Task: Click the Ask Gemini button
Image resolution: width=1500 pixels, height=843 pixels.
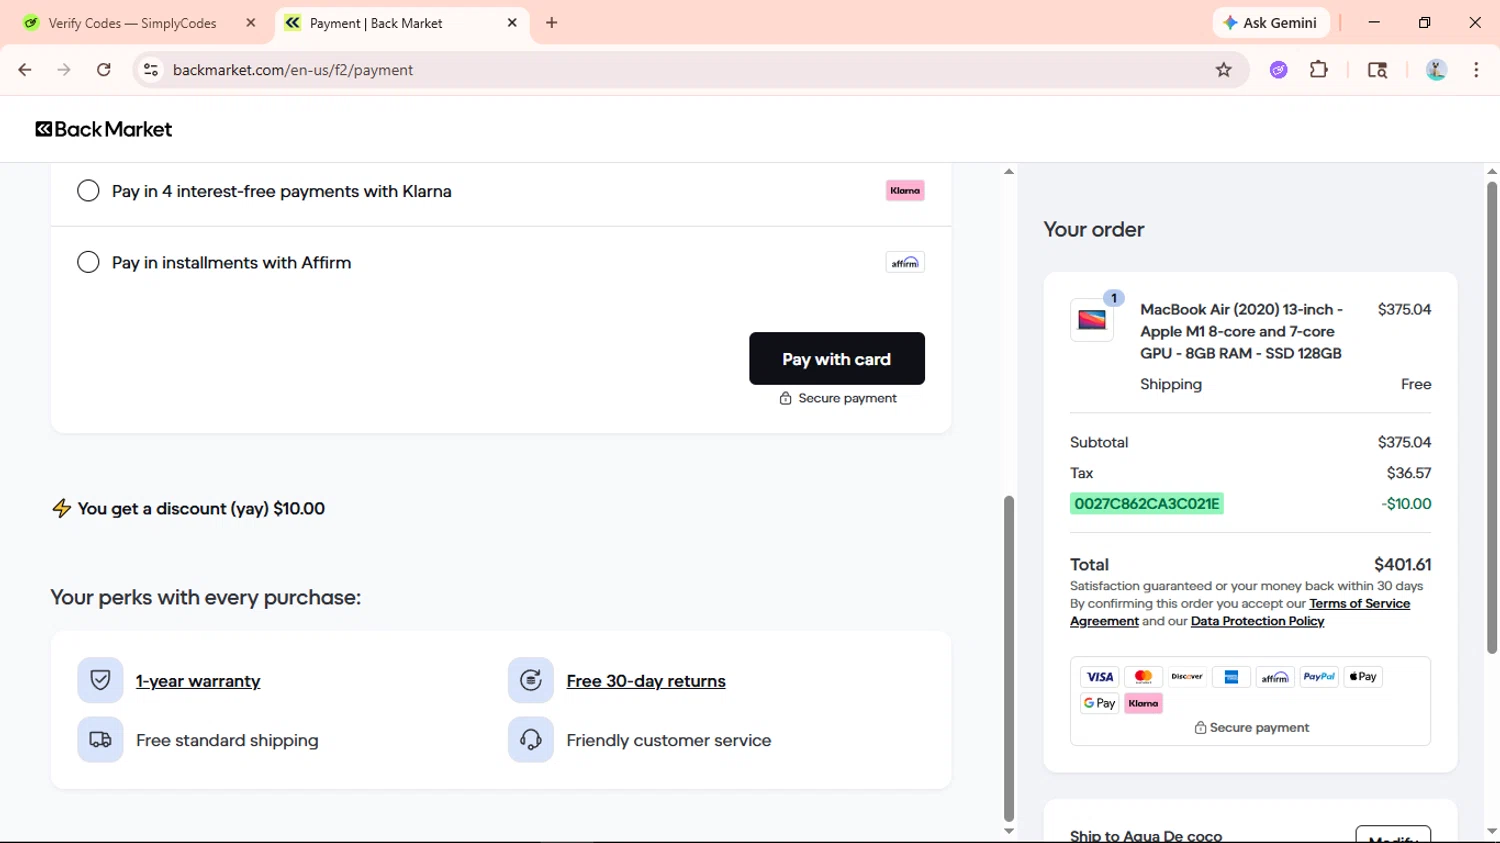Action: pos(1271,23)
